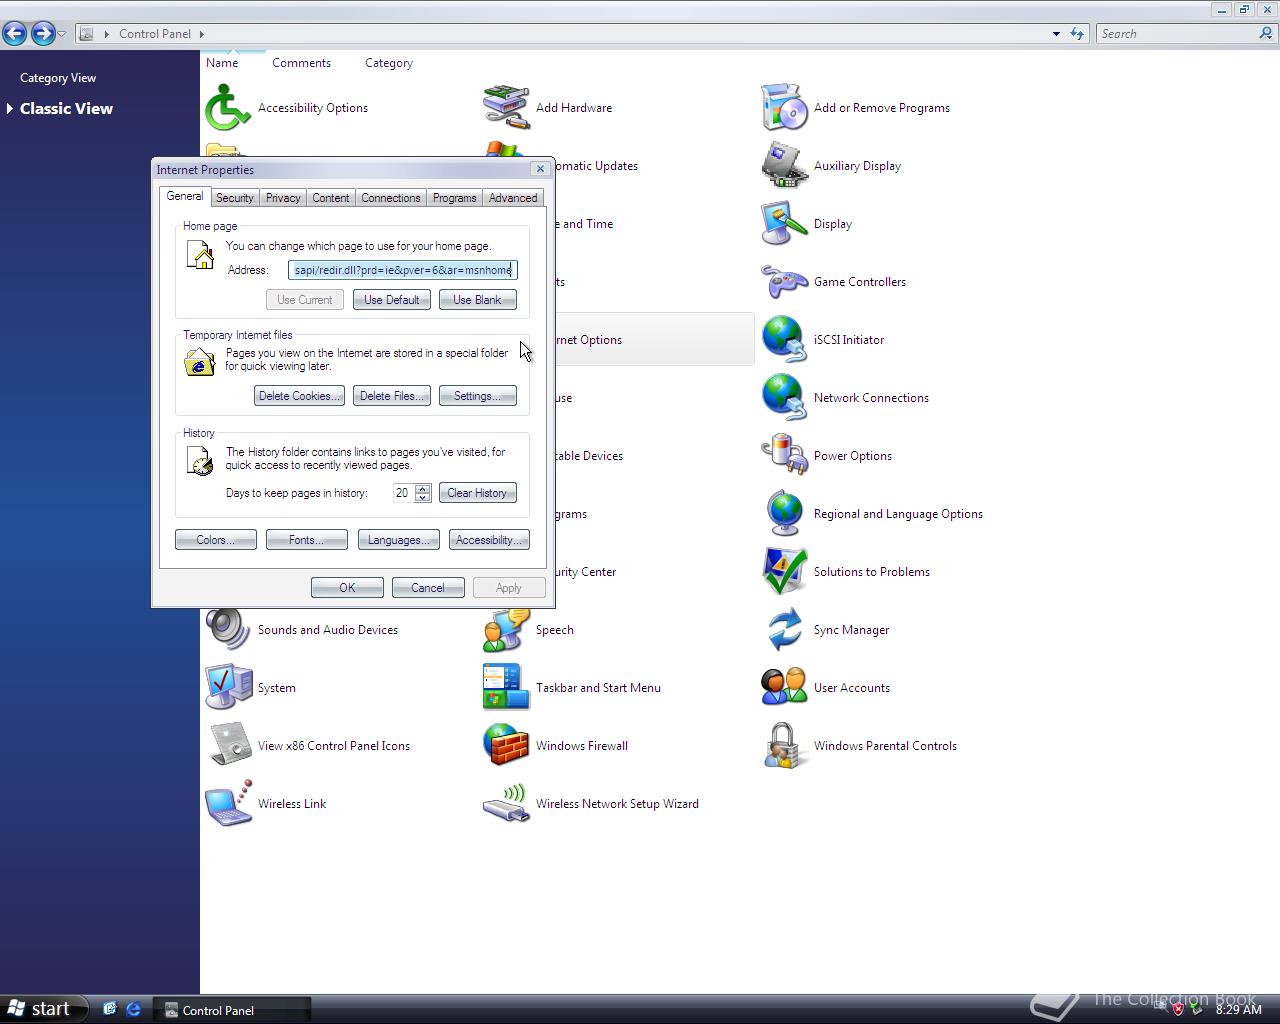Open the Sounds and Audio Devices icon
1280x1024 pixels.
tap(228, 630)
